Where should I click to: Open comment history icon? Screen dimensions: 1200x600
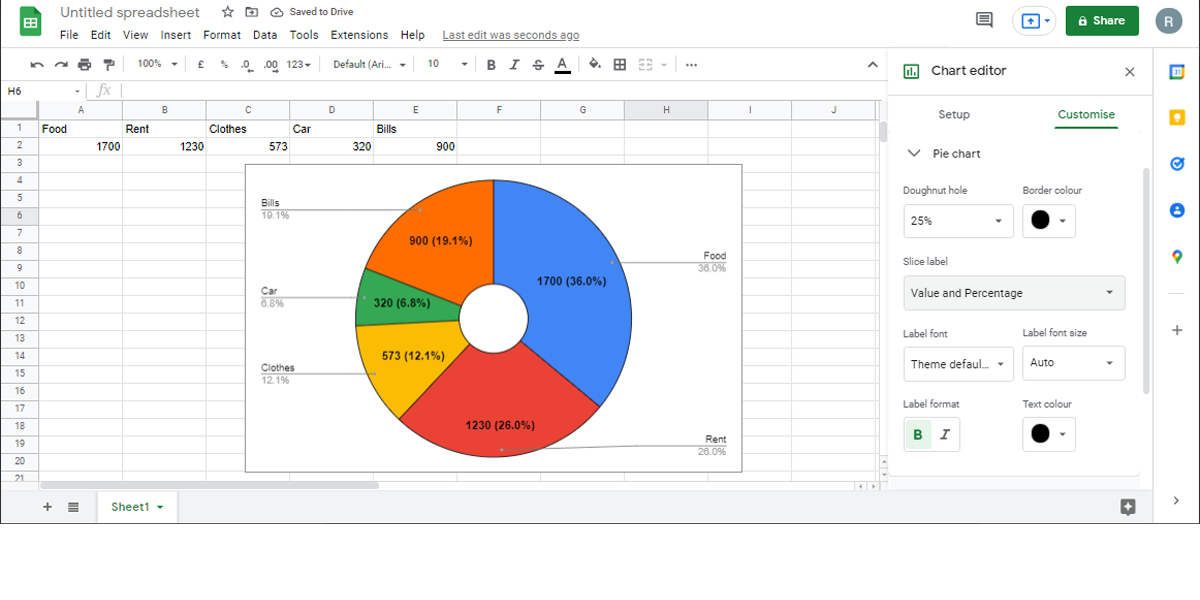(x=984, y=20)
